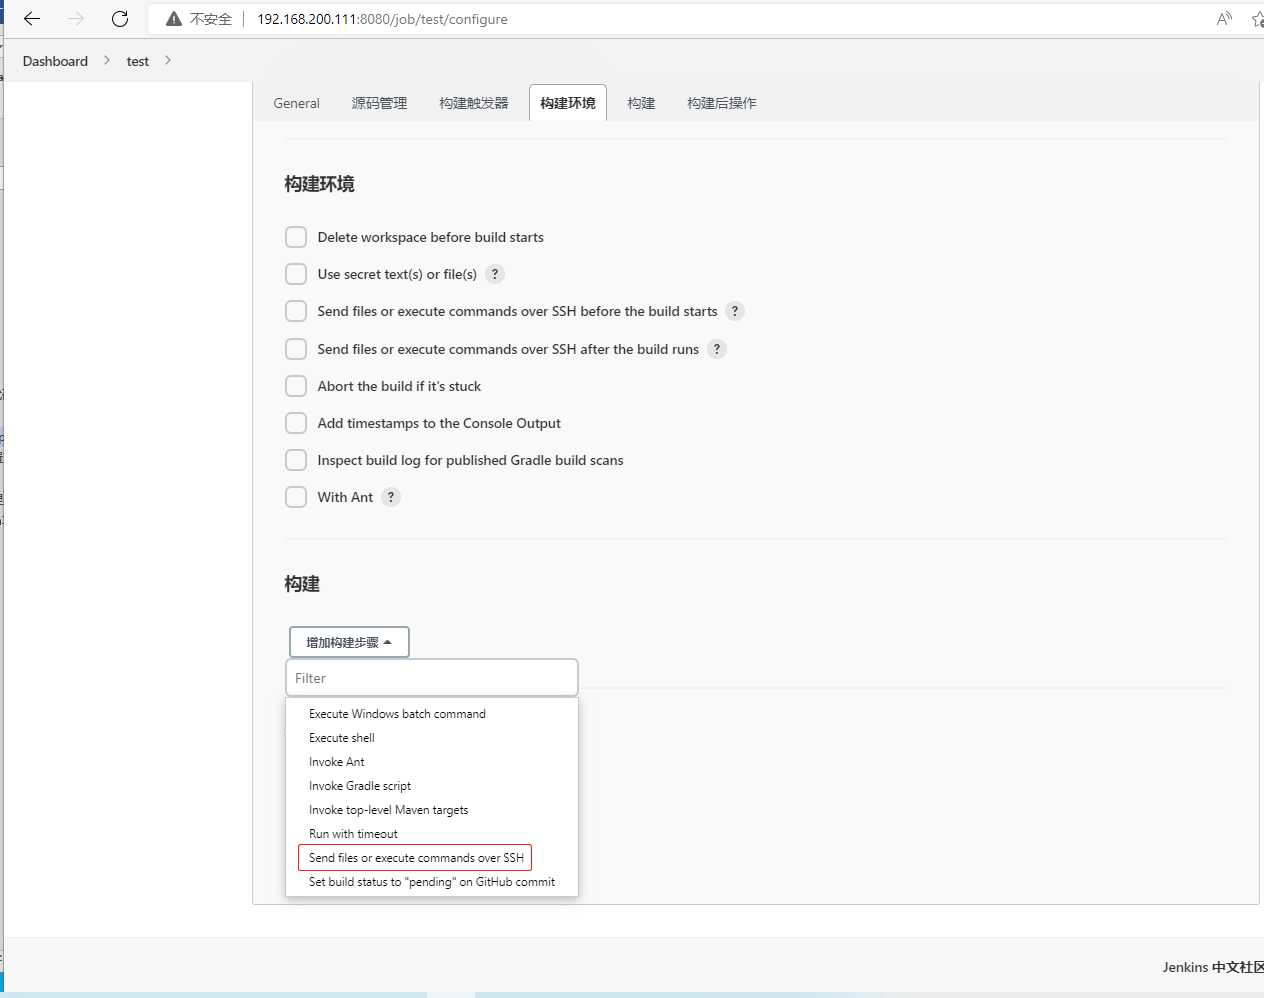The height and width of the screenshot is (998, 1264).
Task: Expand the chevron after test breadcrumb
Action: [x=167, y=60]
